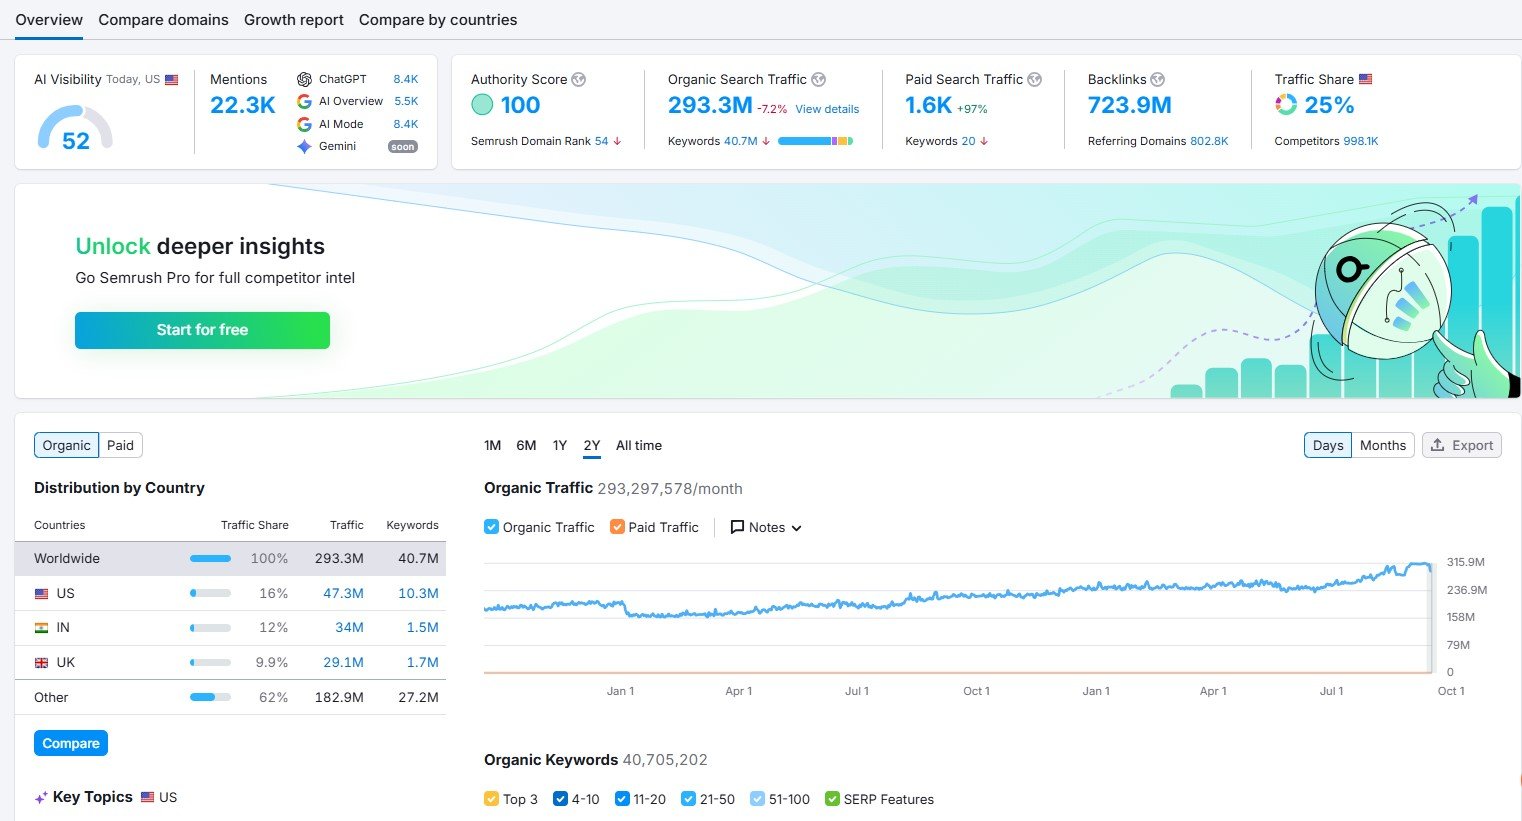Select the Gemini icon in Mentions panel
Screen dimensions: 1522x821
[x=304, y=146]
